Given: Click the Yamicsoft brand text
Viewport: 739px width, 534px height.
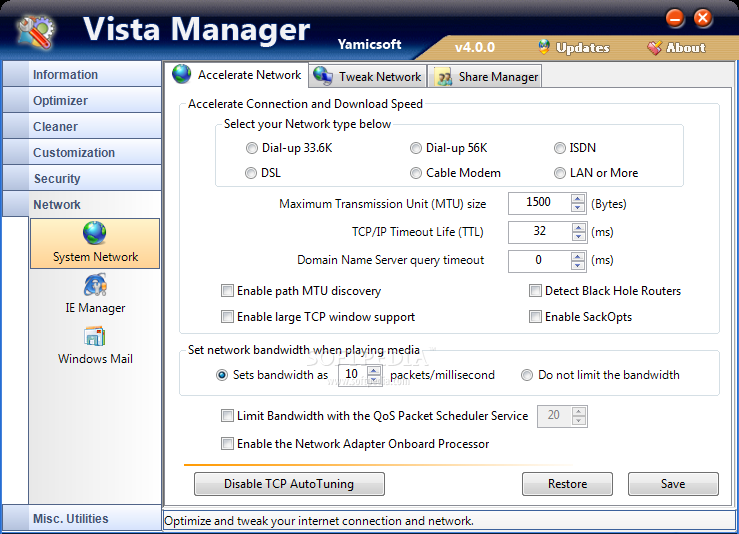Looking at the screenshot, I should pyautogui.click(x=370, y=44).
